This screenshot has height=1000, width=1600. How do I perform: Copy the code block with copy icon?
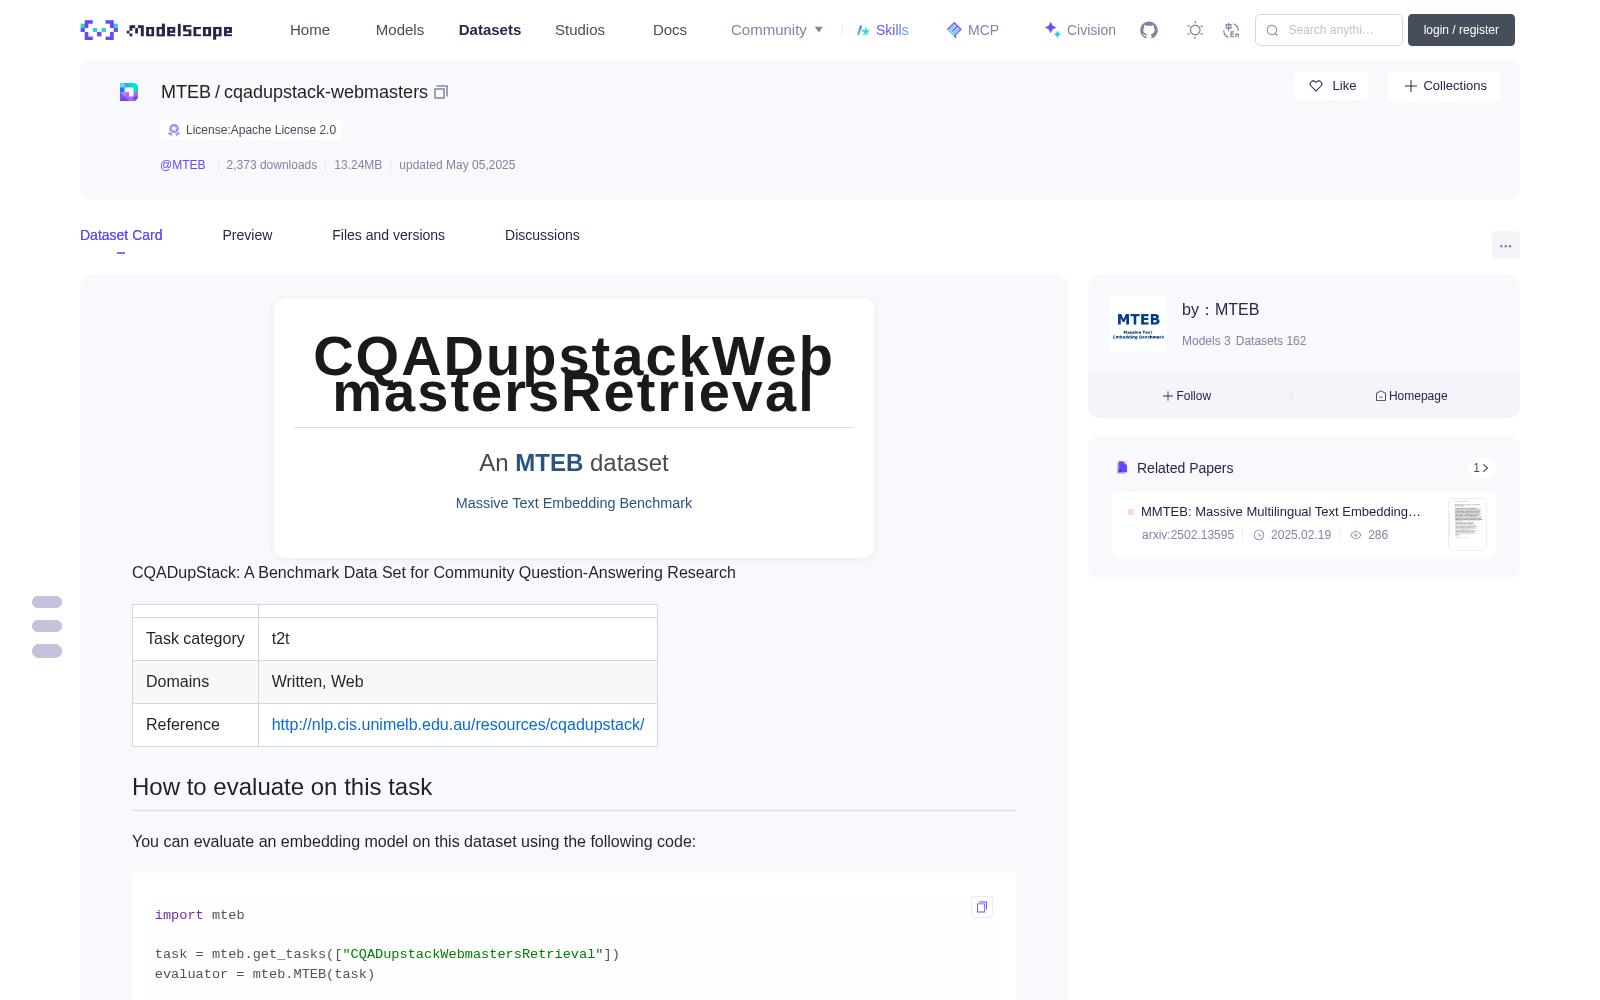tap(982, 907)
